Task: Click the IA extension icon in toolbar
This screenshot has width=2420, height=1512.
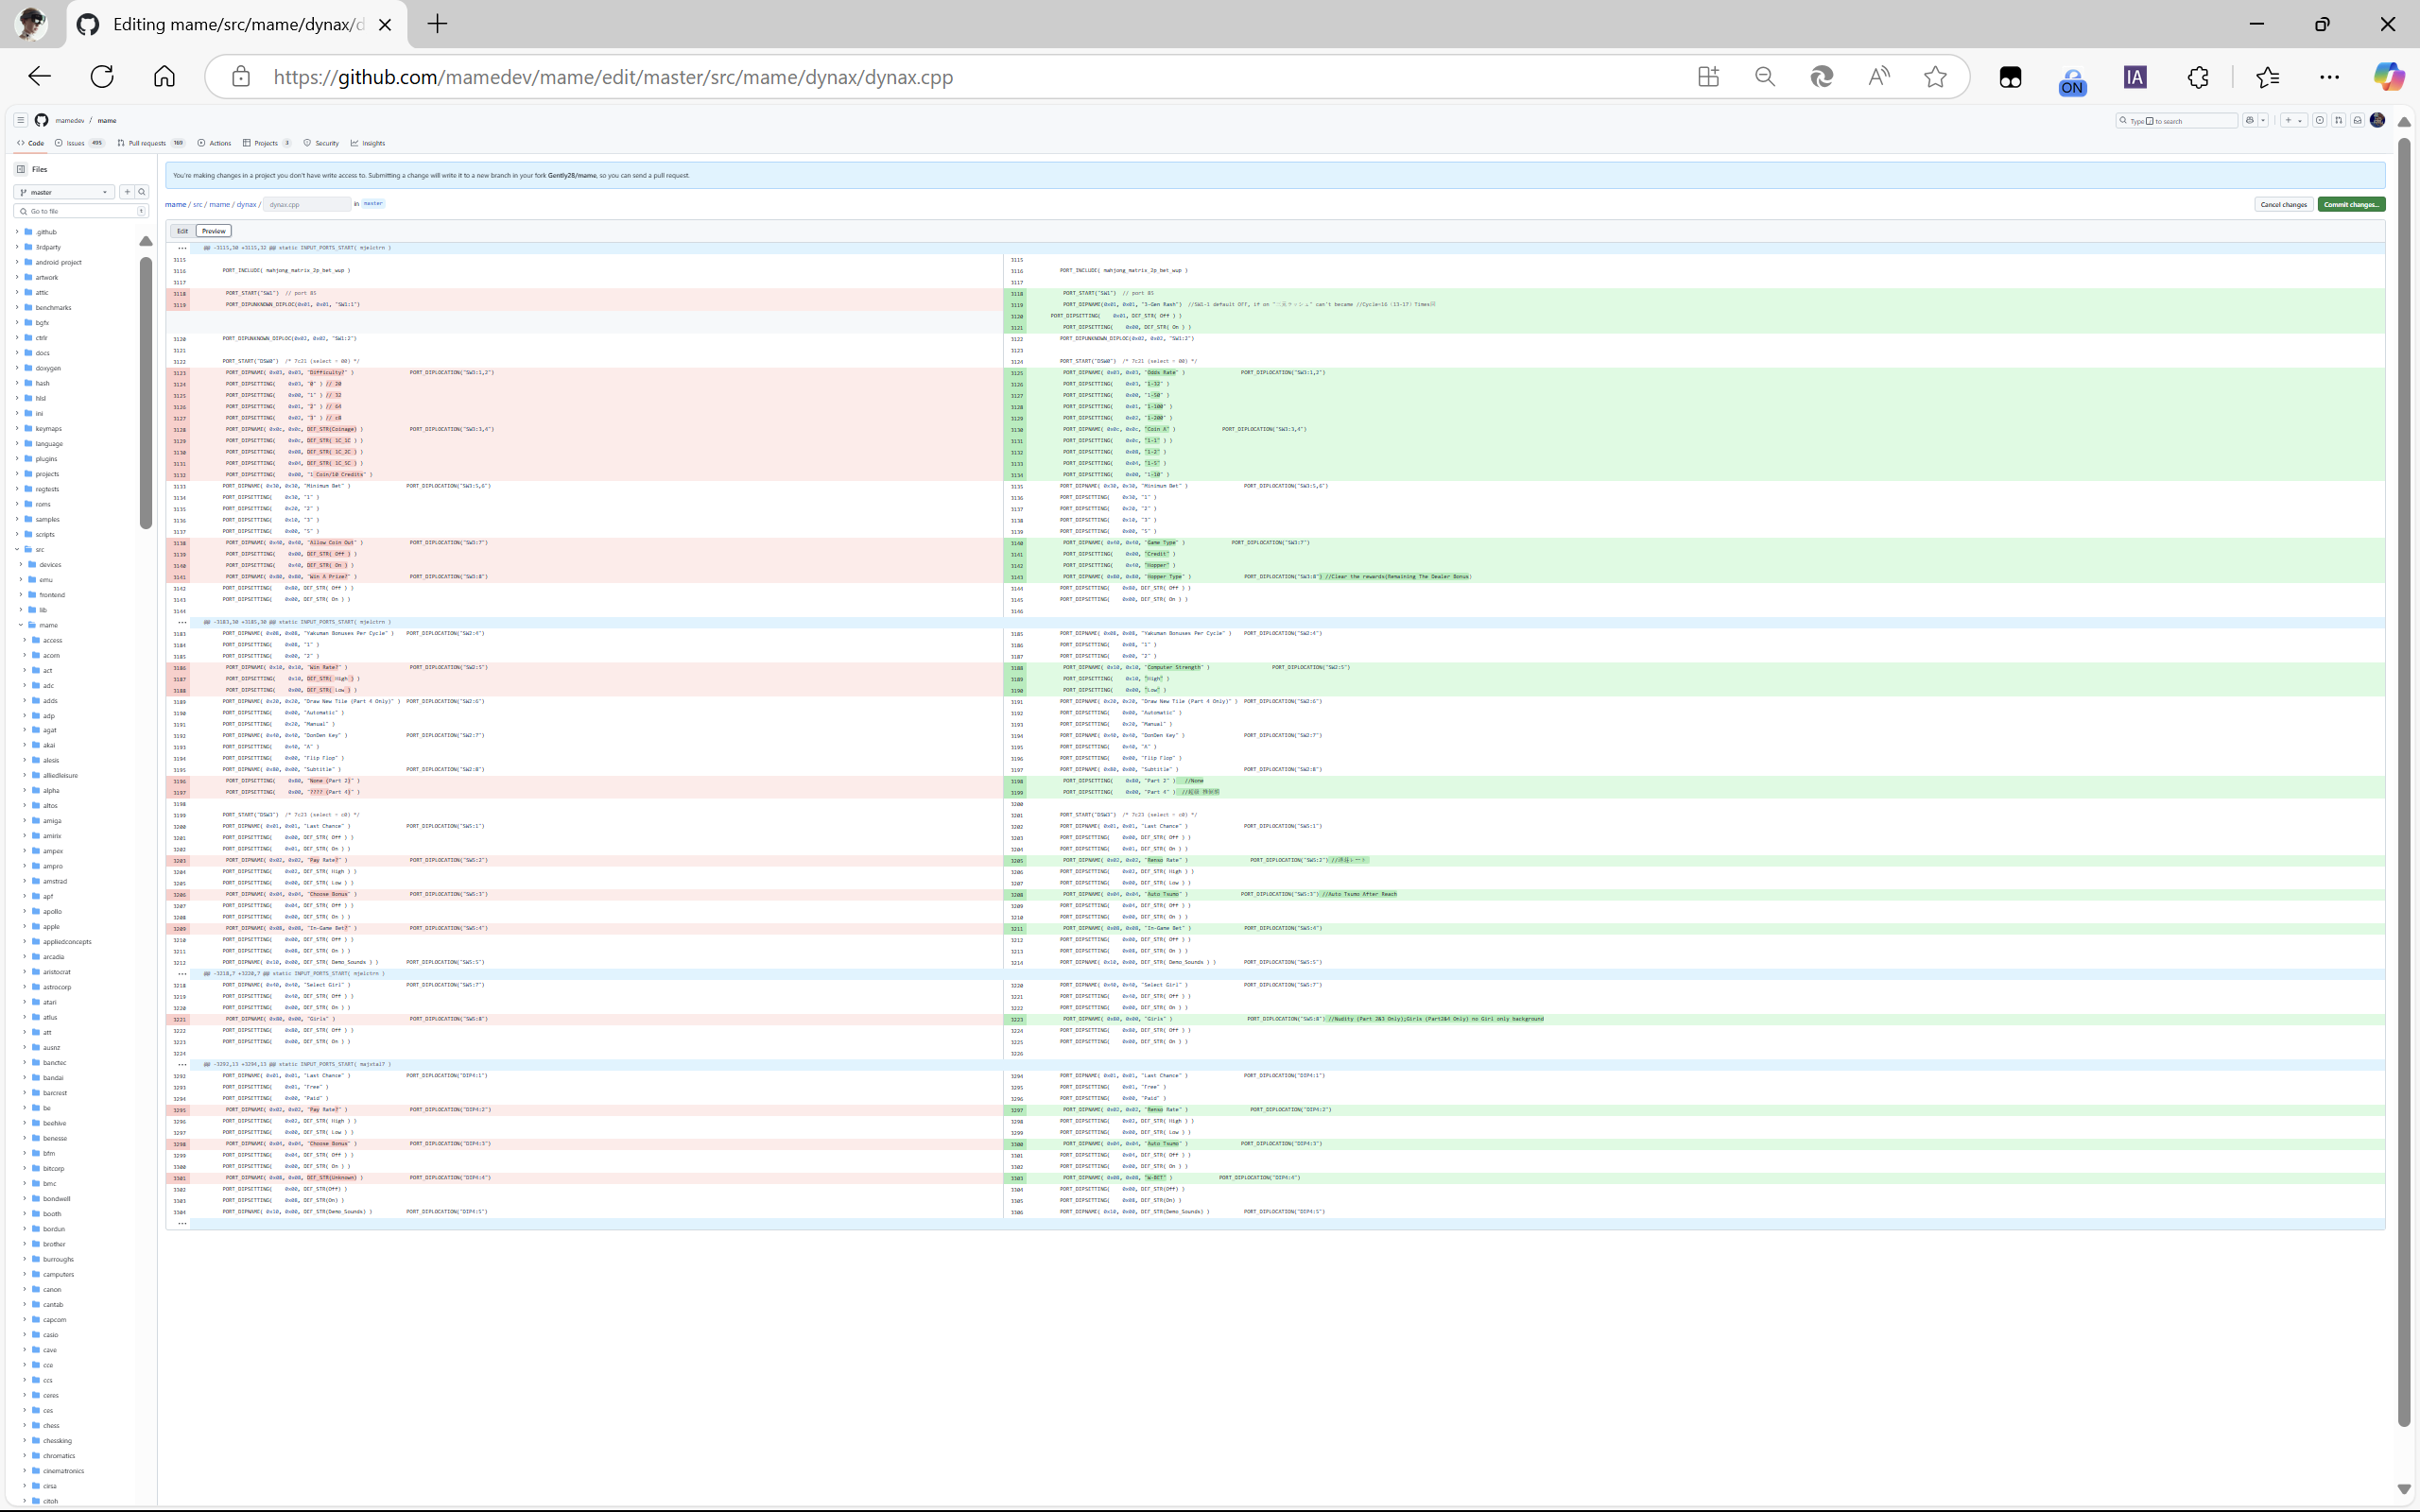Action: [2135, 77]
